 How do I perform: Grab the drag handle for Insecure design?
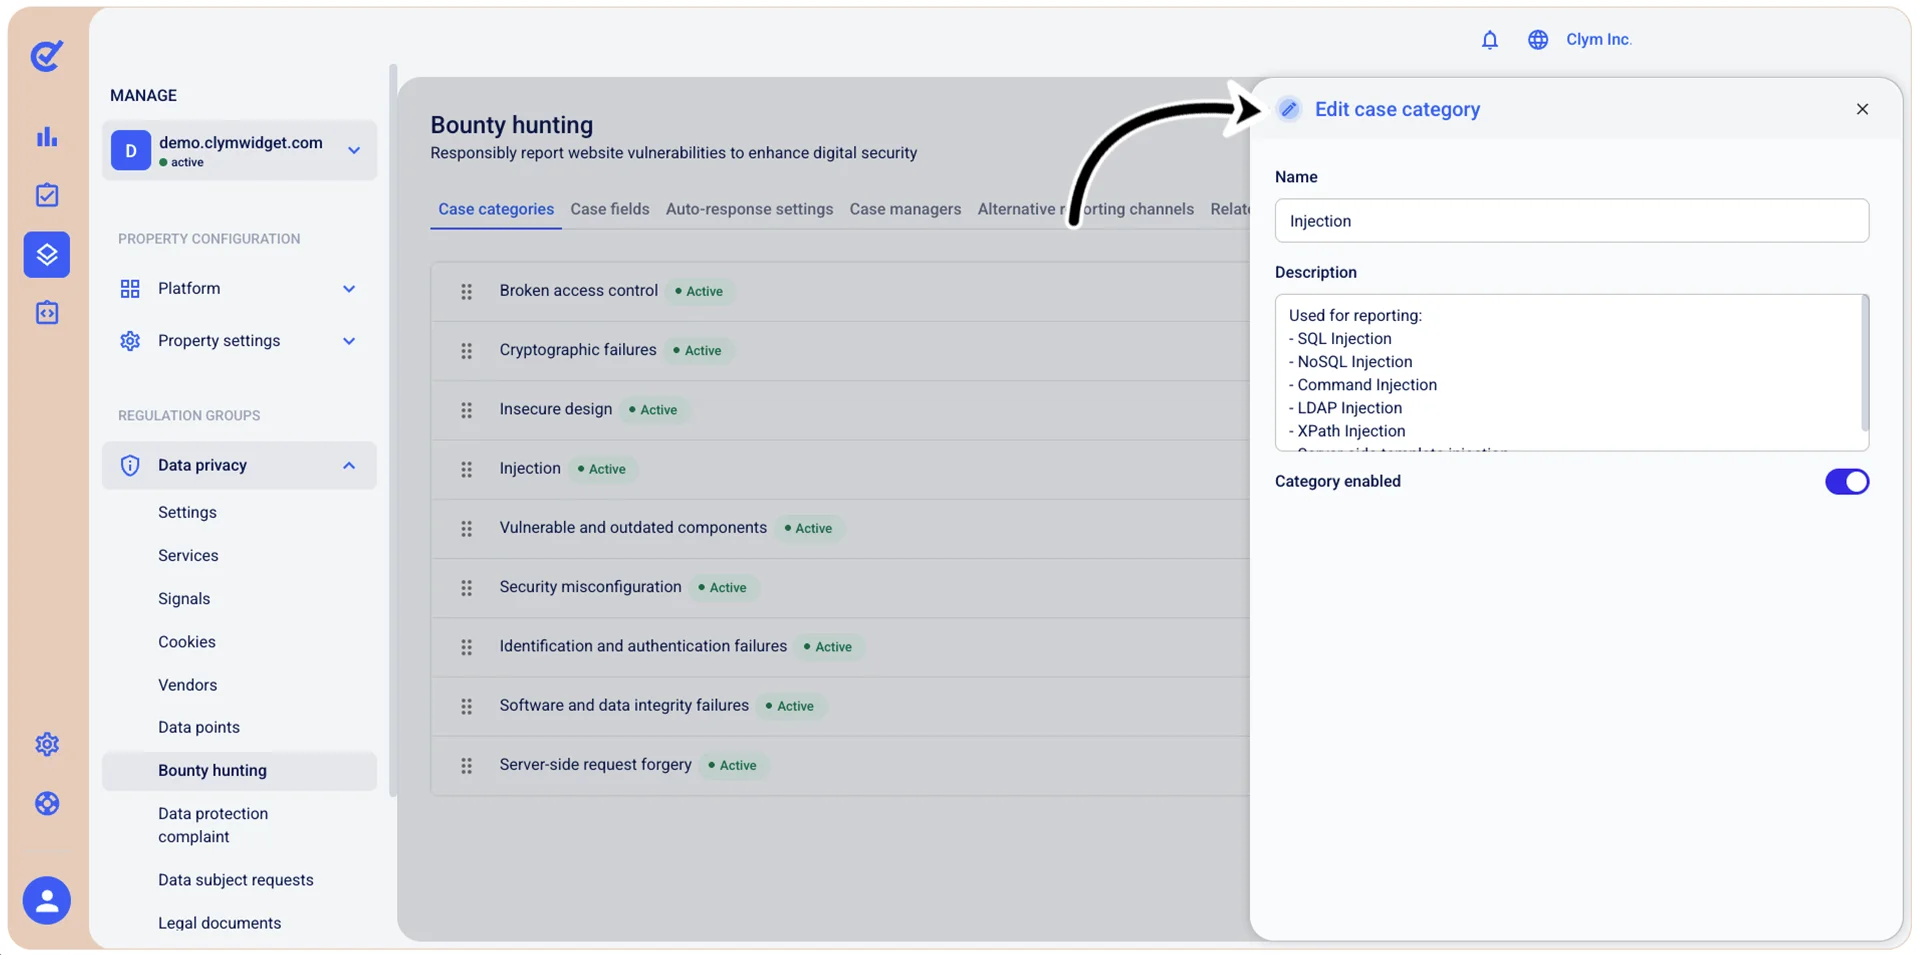click(x=466, y=410)
